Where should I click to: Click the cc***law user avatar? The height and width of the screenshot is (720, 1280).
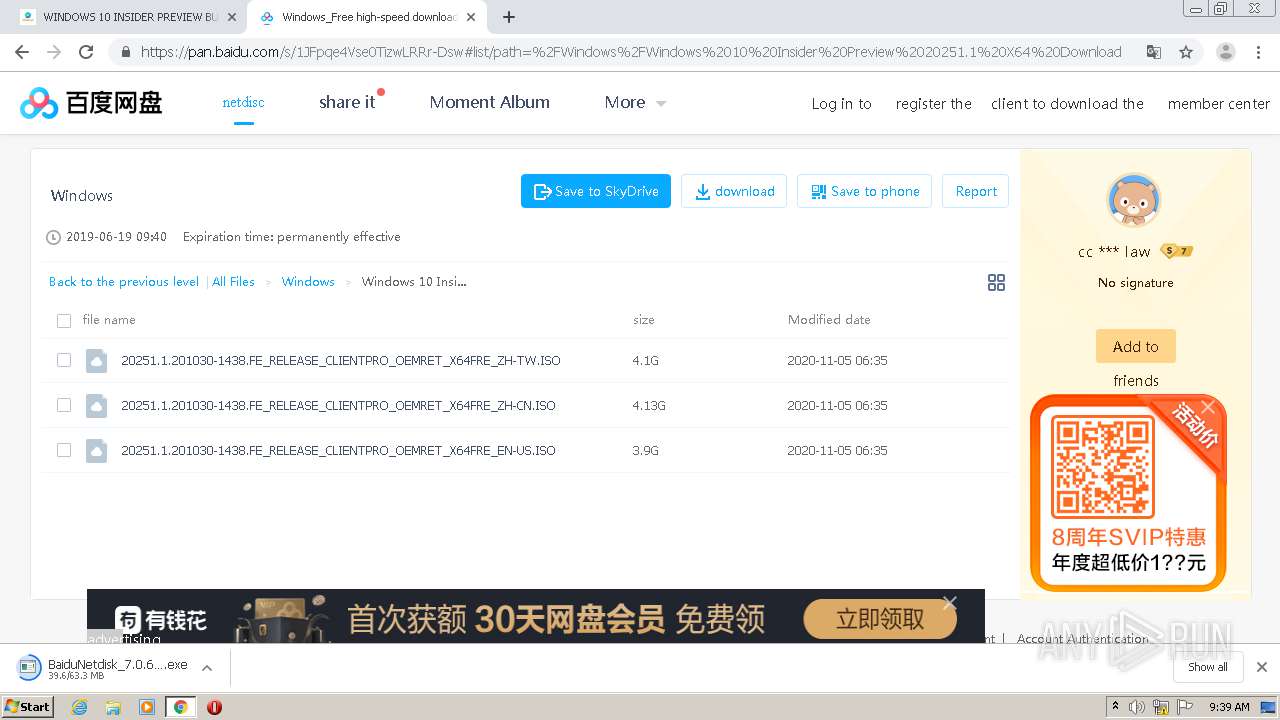[1134, 200]
